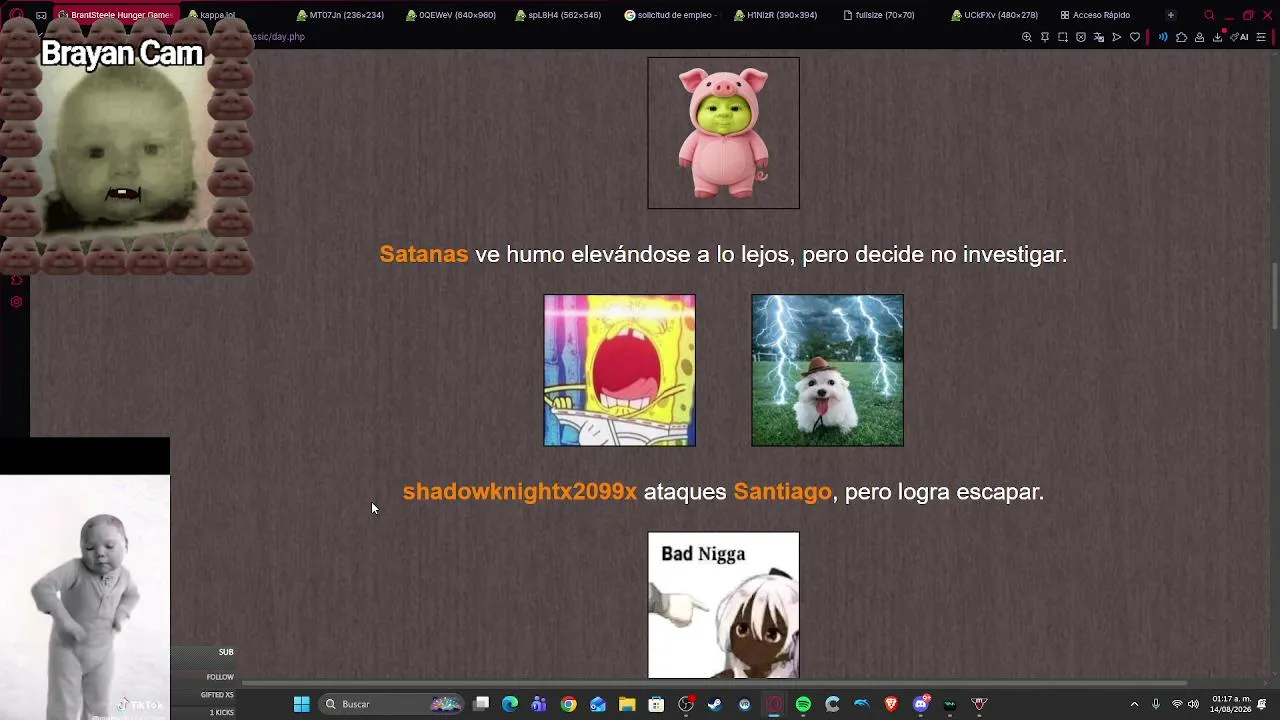The image size is (1280, 720).
Task: Open the AI assistant button
Action: [1240, 37]
